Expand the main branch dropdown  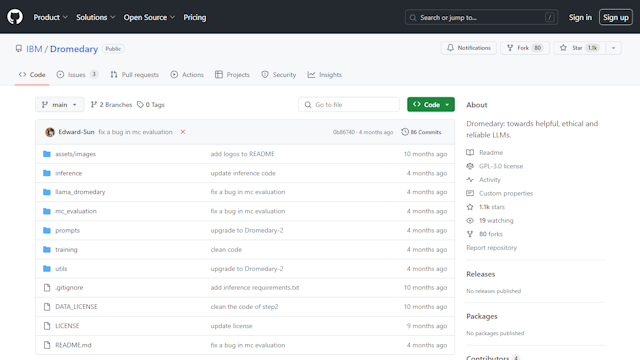(60, 104)
